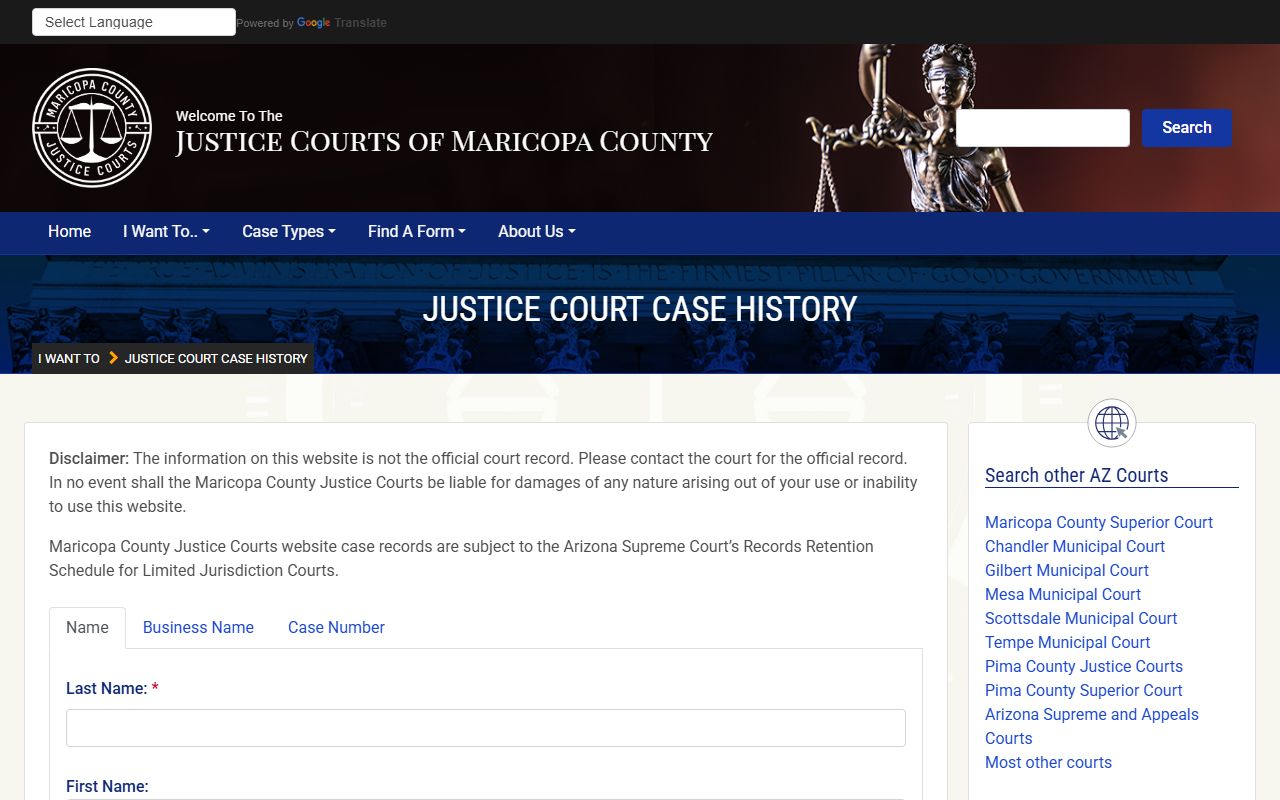Click the Maricopa County Justice Courts seal logo

point(92,128)
